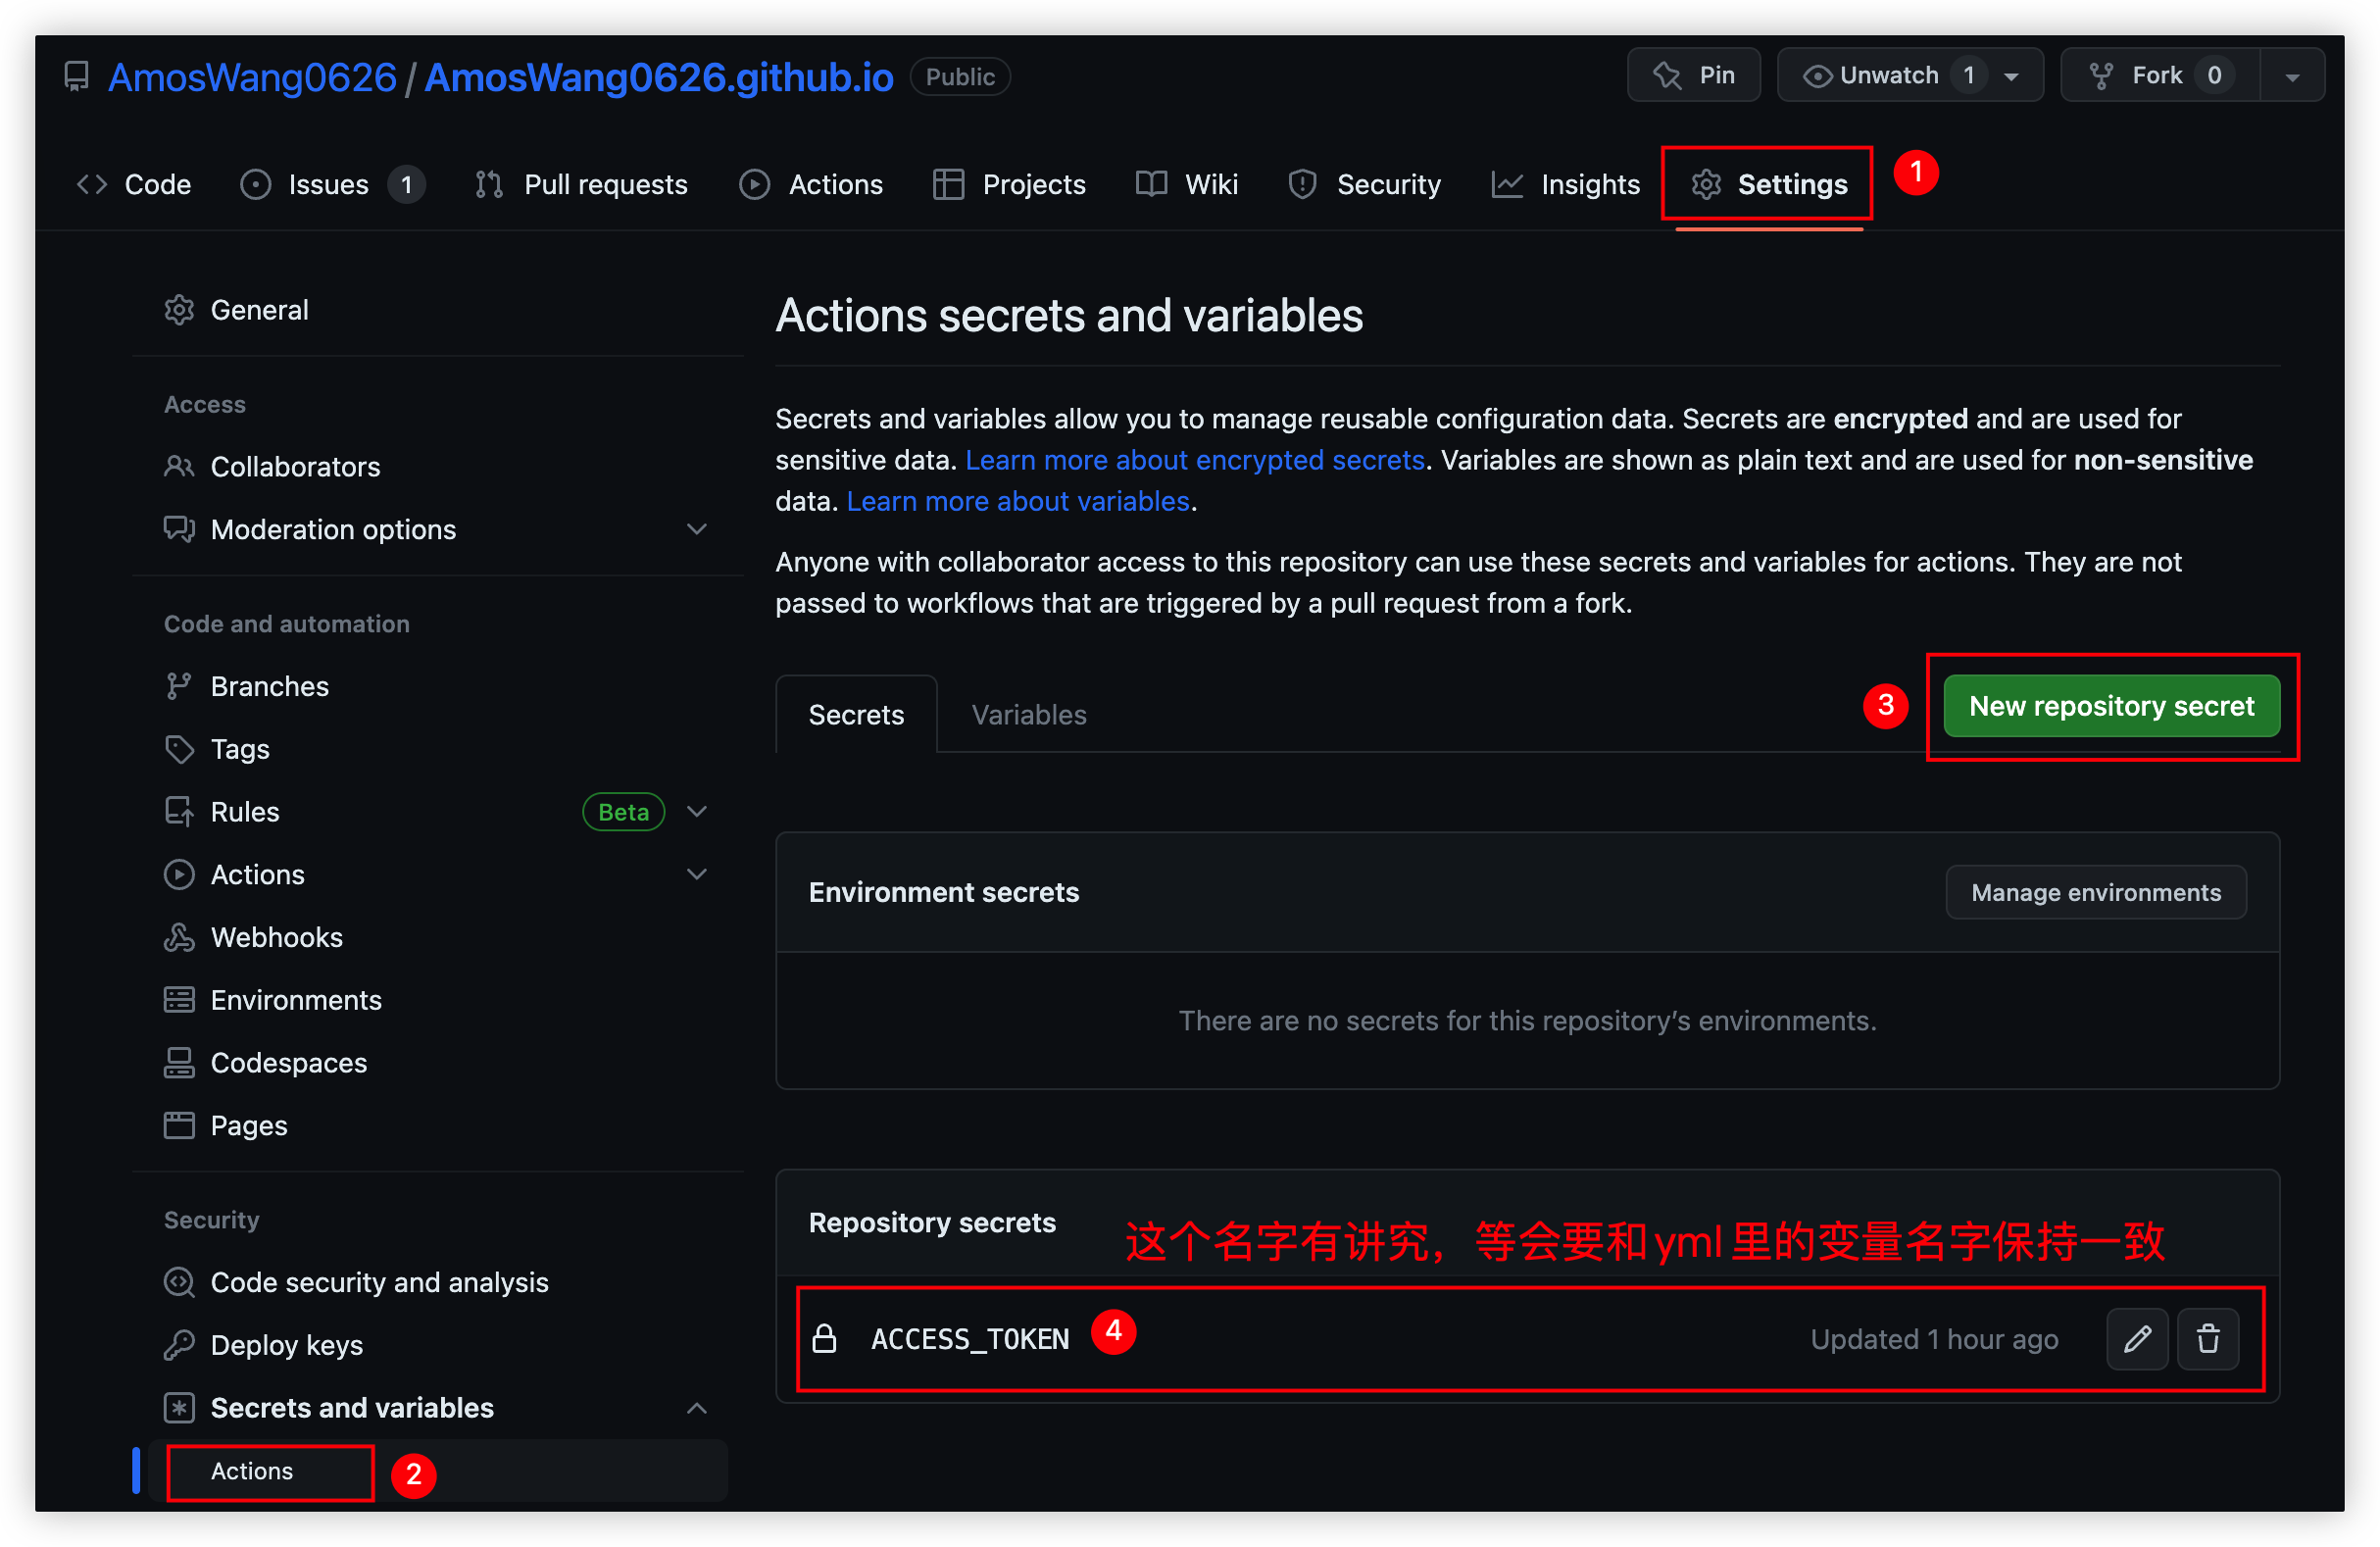Screen dimensions: 2380x1547
Task: Expand the Rules sidebar section
Action: pyautogui.click(x=697, y=811)
